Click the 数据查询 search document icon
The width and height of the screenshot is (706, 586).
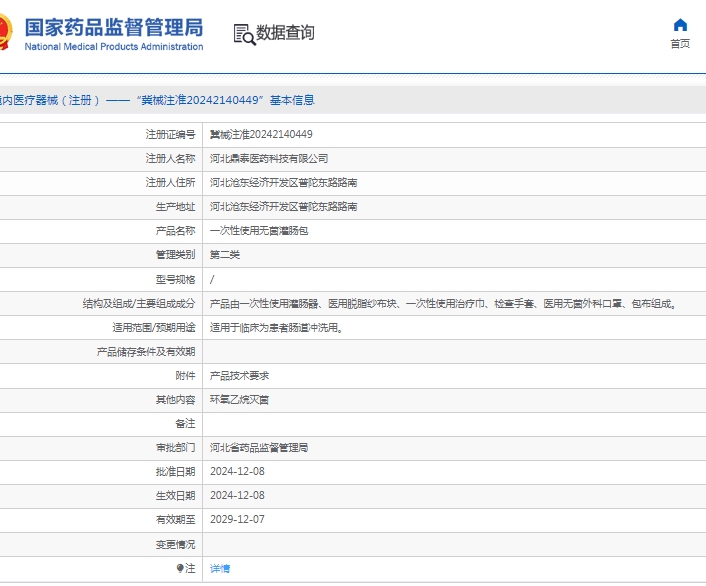(x=244, y=35)
